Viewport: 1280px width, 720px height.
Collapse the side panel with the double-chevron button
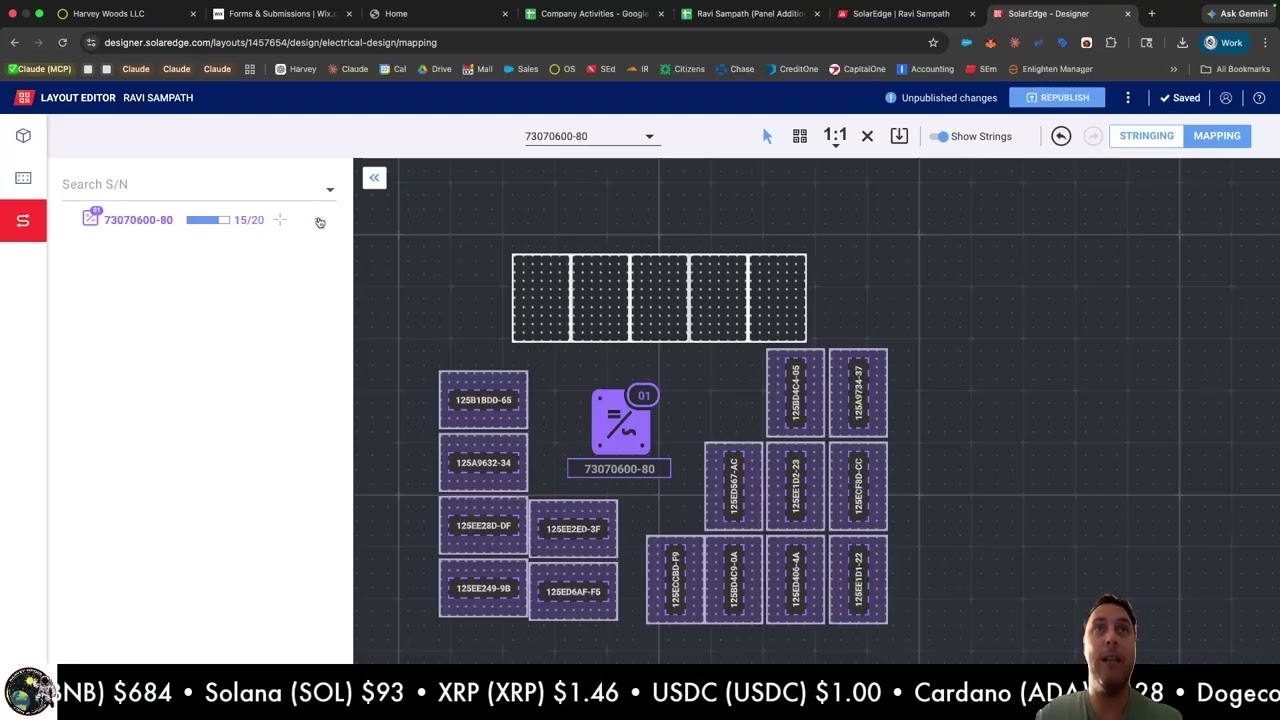[374, 178]
